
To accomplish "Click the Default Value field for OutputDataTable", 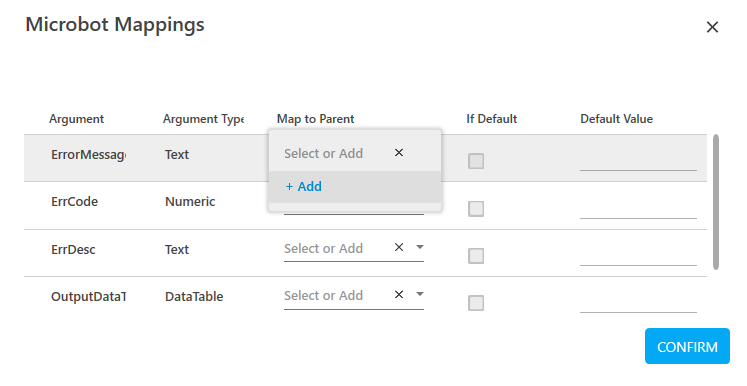I will tap(638, 303).
